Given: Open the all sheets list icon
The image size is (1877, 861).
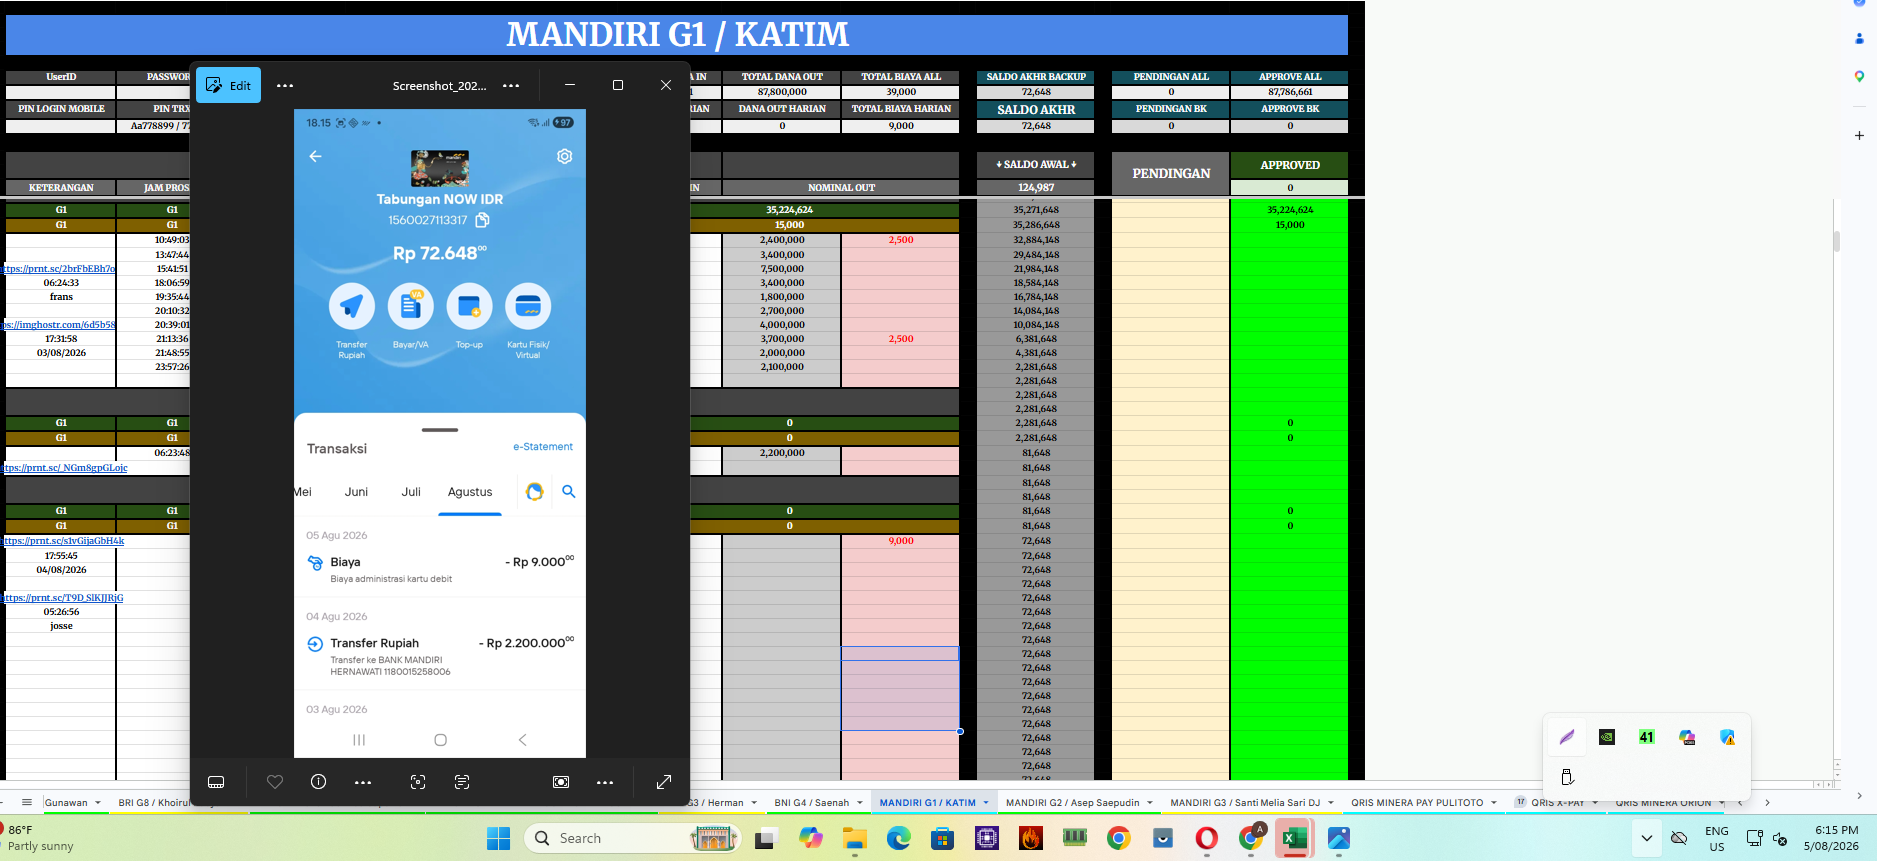Looking at the screenshot, I should pyautogui.click(x=27, y=802).
